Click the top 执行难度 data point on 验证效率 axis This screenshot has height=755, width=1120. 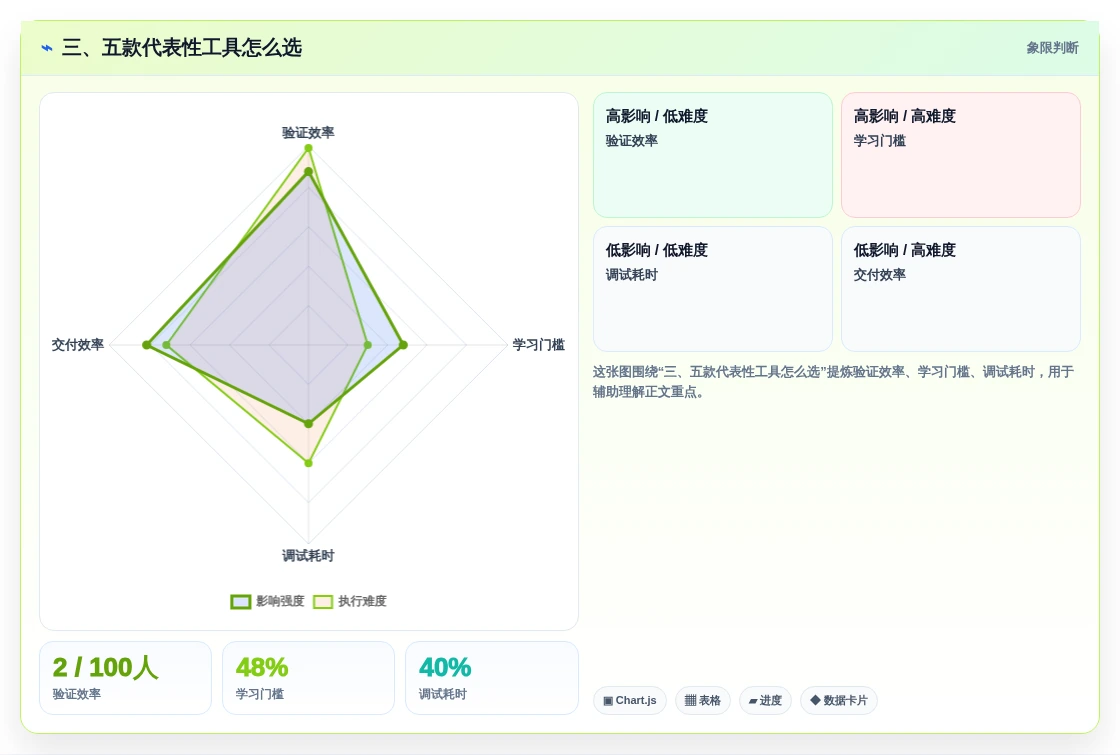[x=309, y=149]
